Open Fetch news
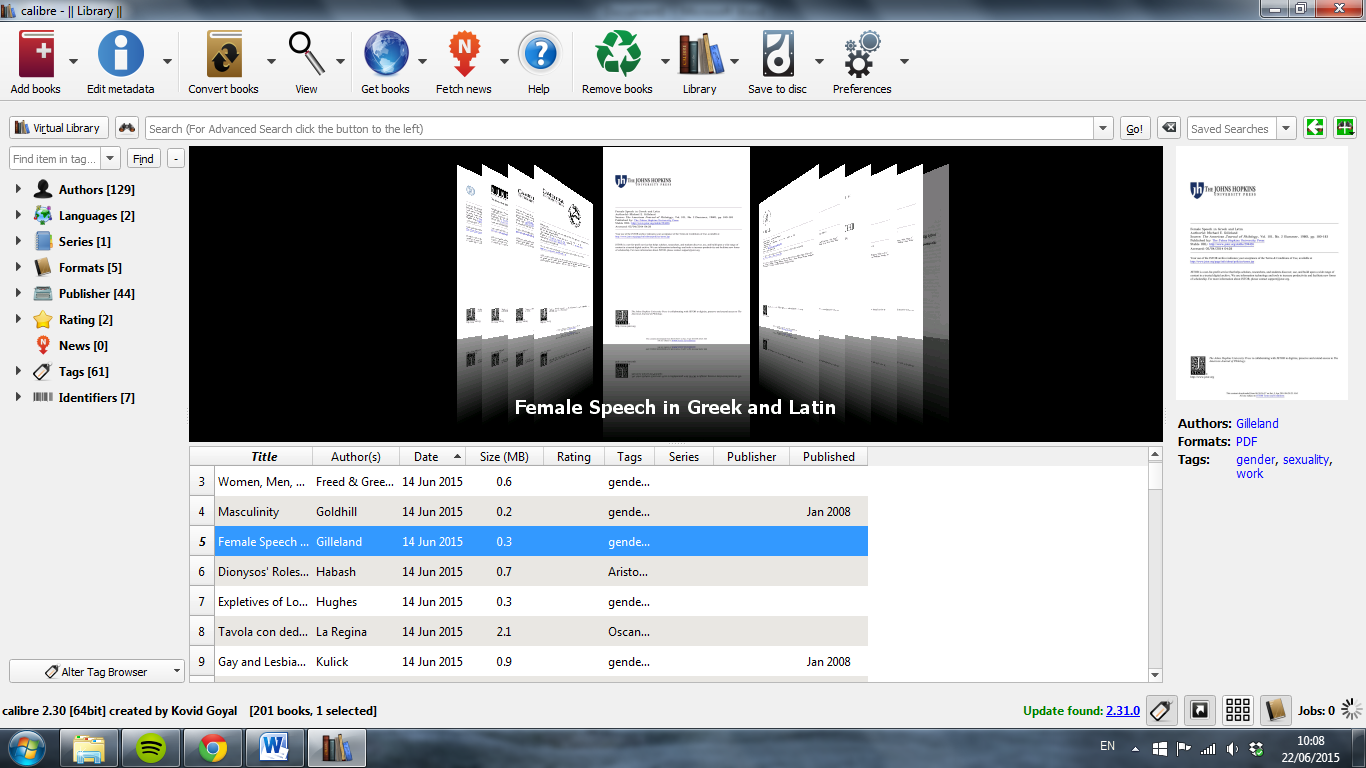The height and width of the screenshot is (768, 1366). point(463,54)
